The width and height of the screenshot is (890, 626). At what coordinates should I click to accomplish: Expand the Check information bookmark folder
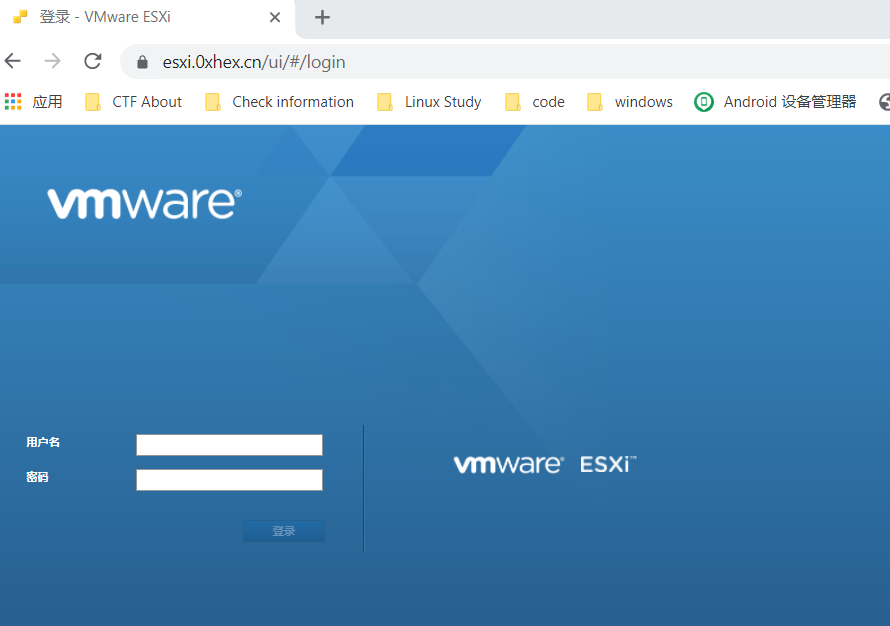(x=280, y=102)
